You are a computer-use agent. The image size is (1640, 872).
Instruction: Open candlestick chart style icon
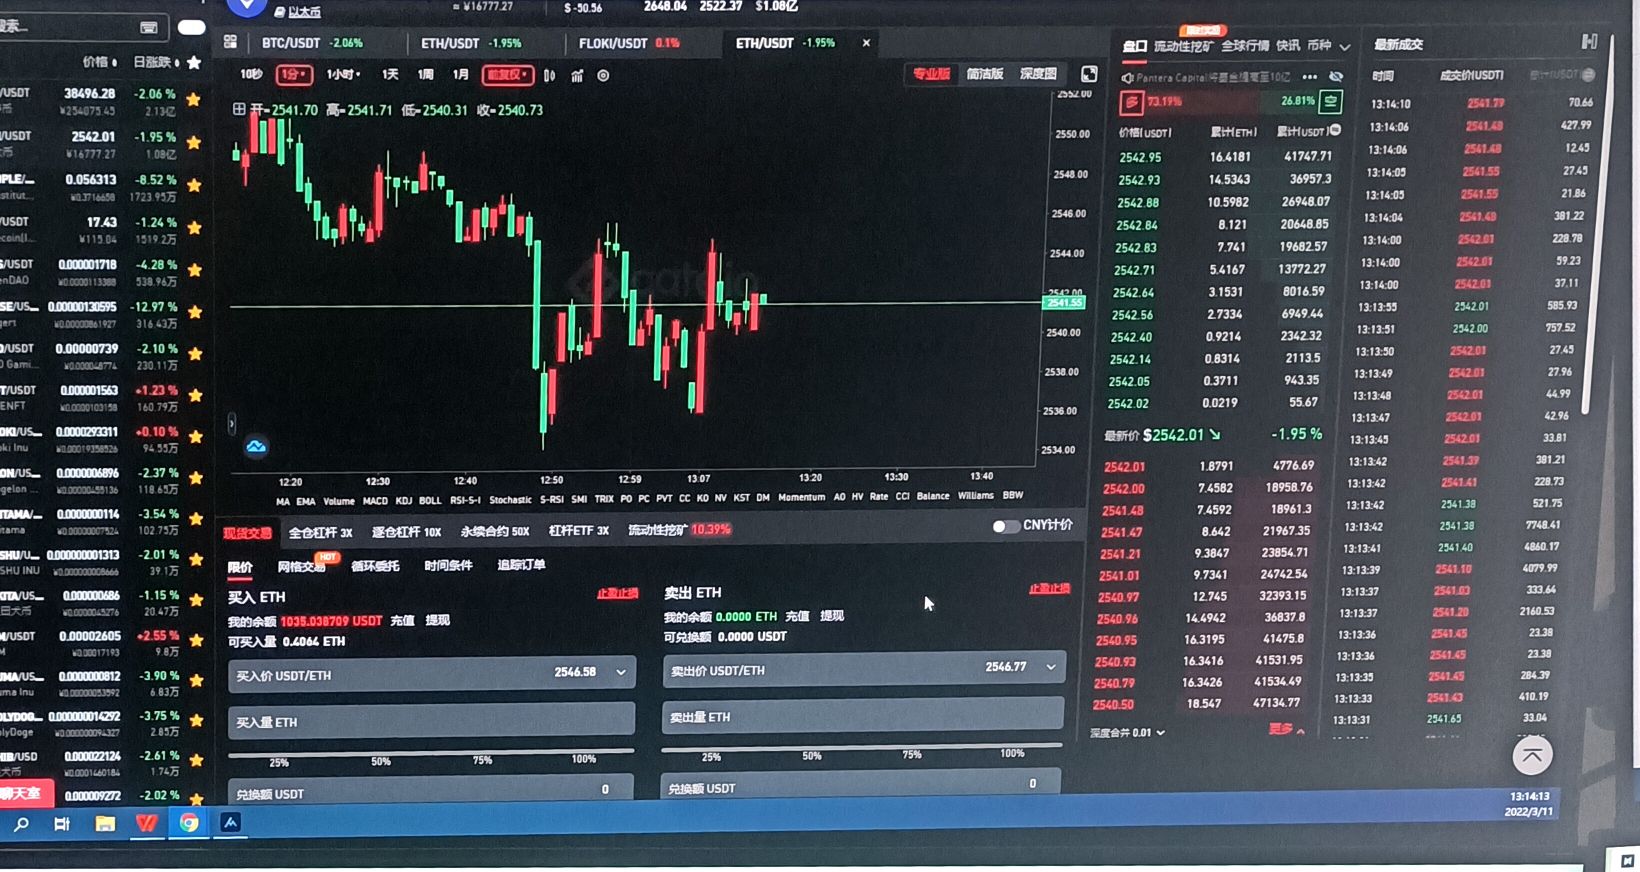coord(549,75)
